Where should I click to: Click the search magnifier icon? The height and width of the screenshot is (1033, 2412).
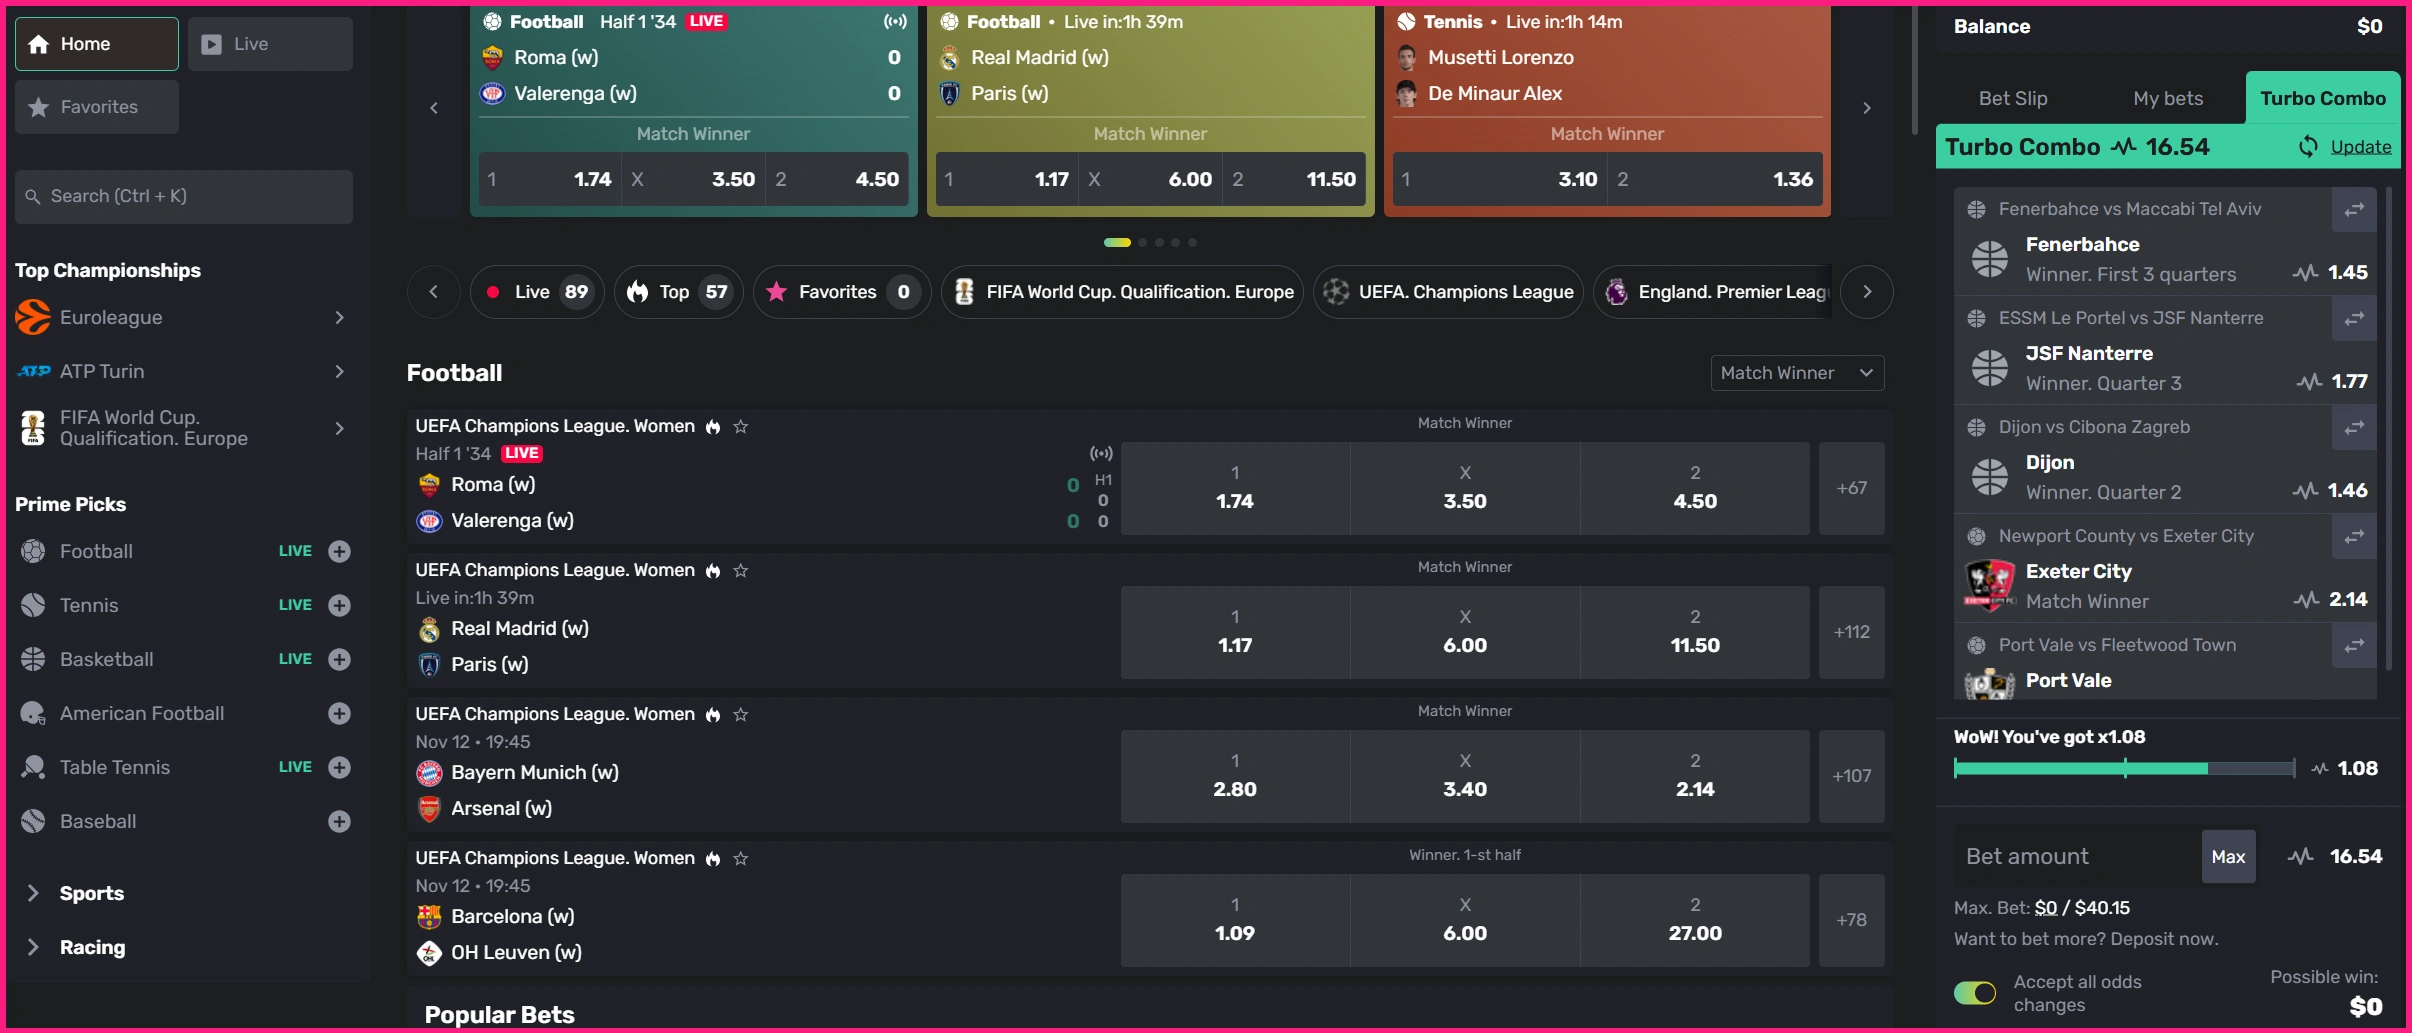pos(33,197)
